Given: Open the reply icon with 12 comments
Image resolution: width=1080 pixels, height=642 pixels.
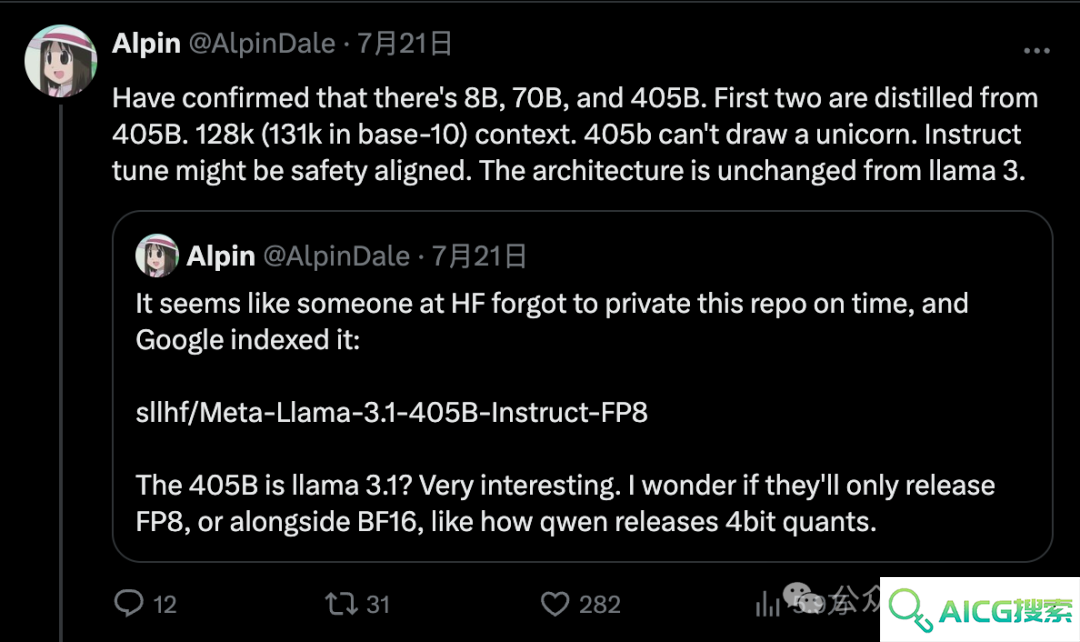Looking at the screenshot, I should tap(129, 603).
